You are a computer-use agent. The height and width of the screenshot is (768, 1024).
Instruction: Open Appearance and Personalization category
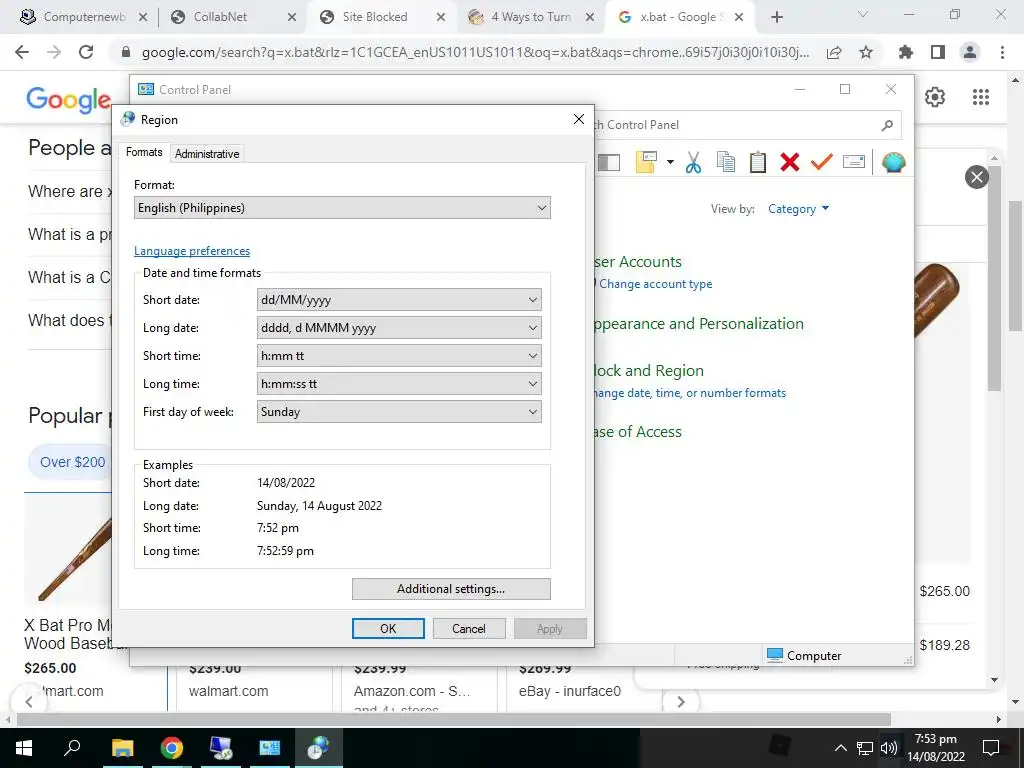(699, 324)
